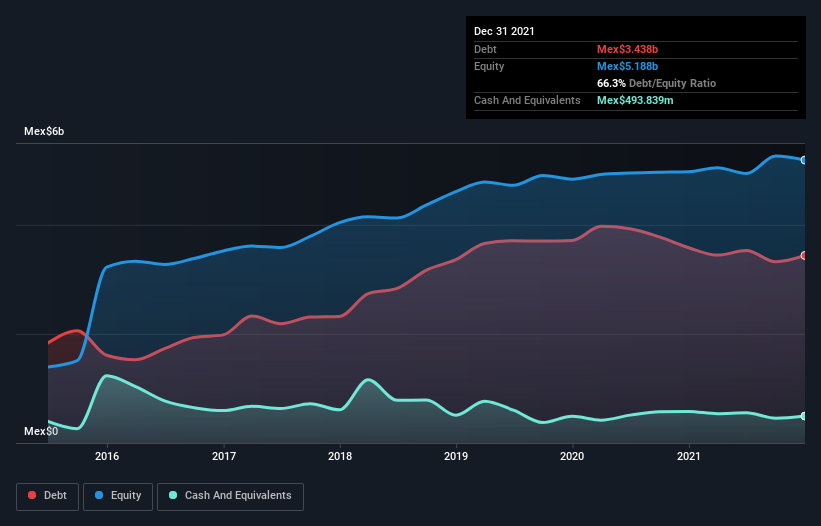821x526 pixels.
Task: Select the blue Equity endpoint marker
Action: (x=804, y=160)
